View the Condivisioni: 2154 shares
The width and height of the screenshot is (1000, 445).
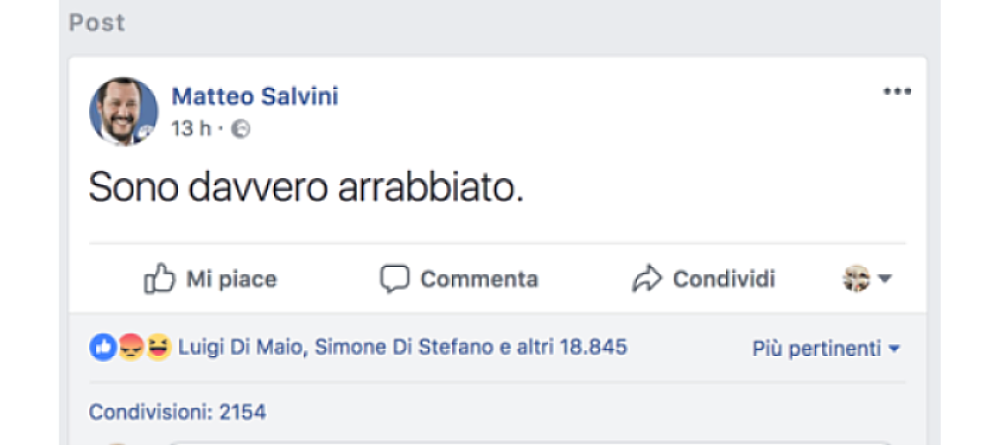tap(177, 411)
